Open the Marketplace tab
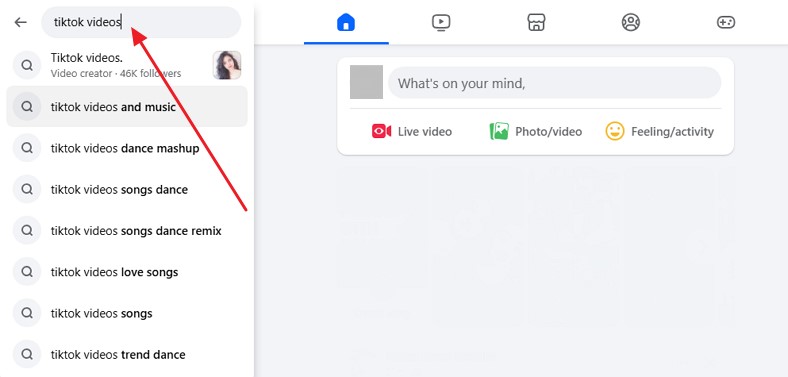This screenshot has height=377, width=788. [x=536, y=22]
